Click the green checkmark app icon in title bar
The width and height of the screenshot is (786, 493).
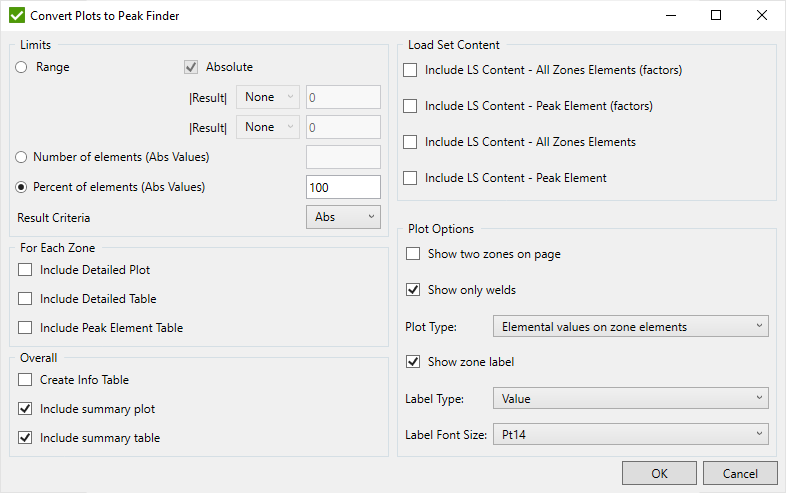click(x=17, y=16)
